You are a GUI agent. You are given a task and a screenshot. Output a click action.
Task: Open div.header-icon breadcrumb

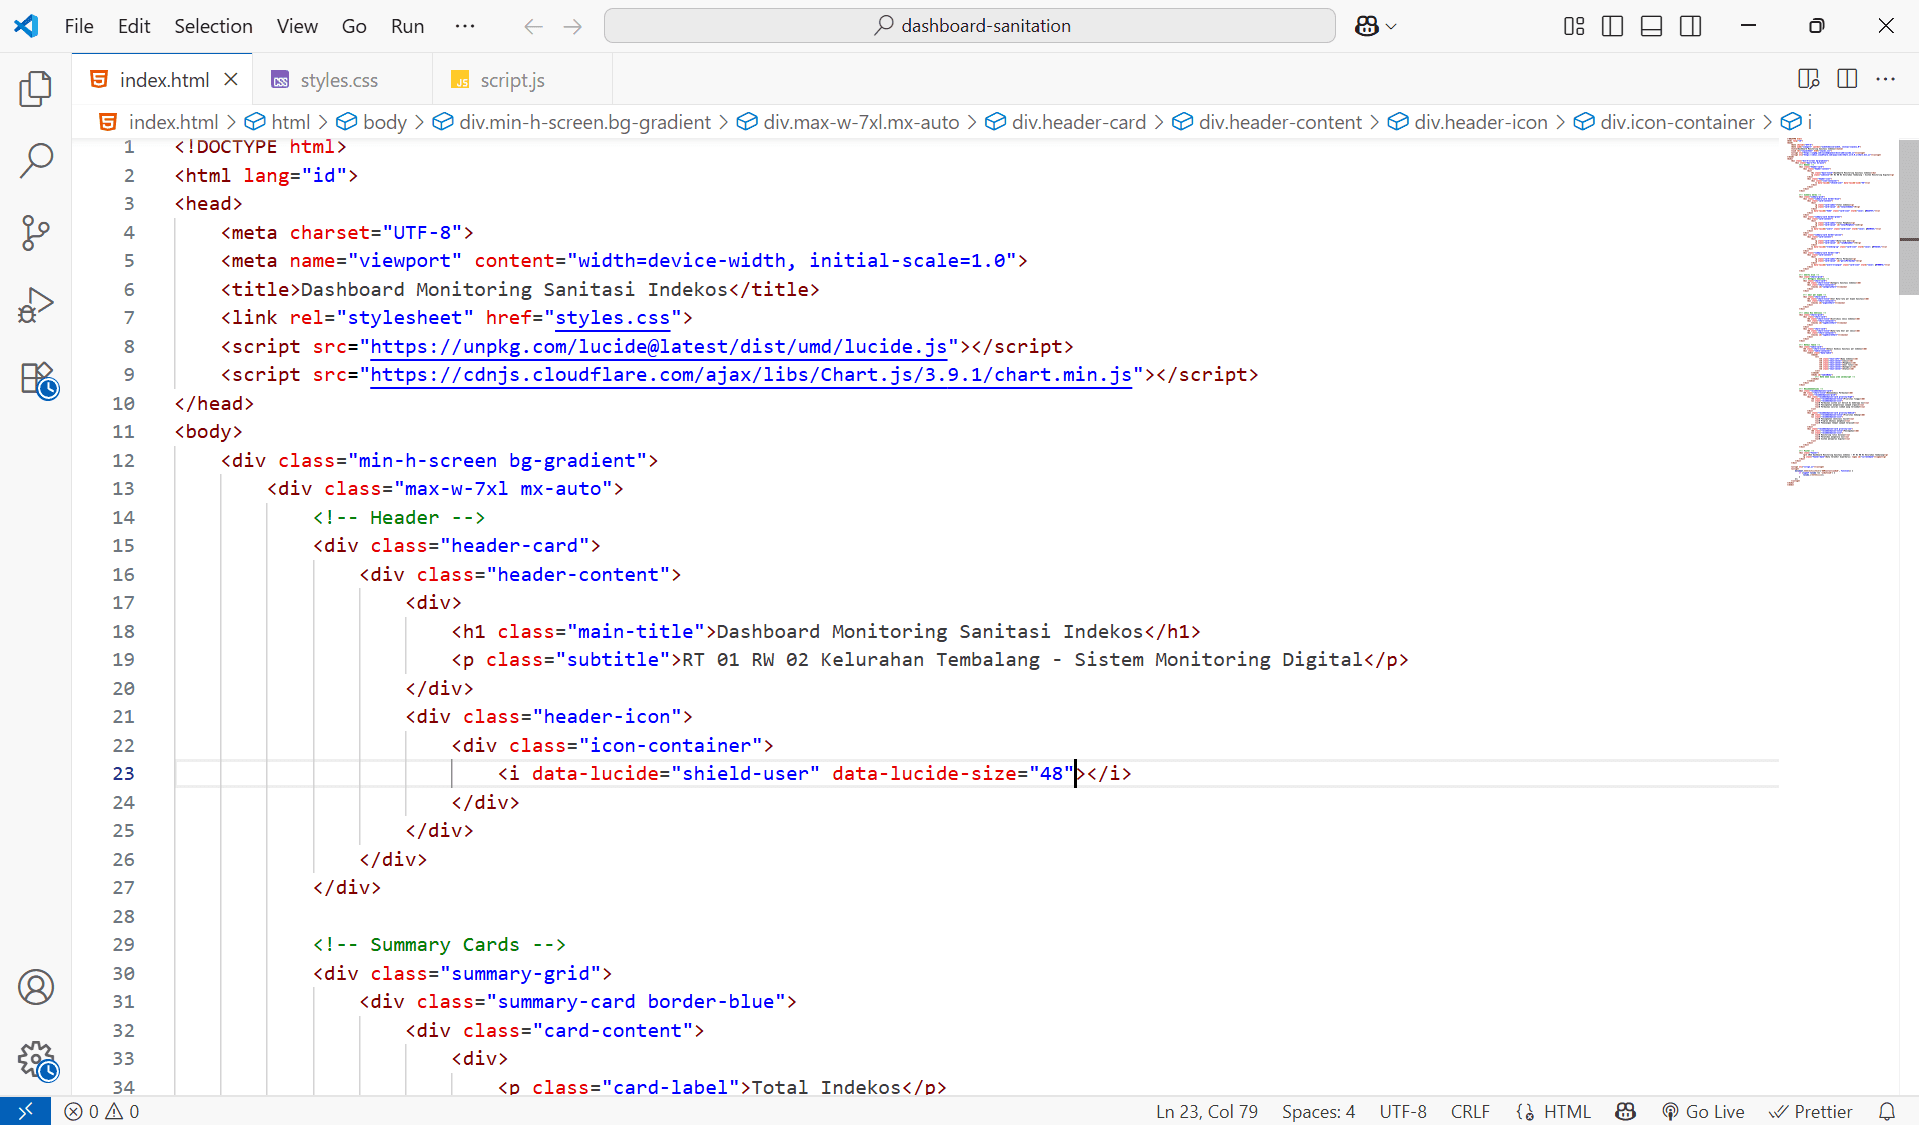[1468, 122]
